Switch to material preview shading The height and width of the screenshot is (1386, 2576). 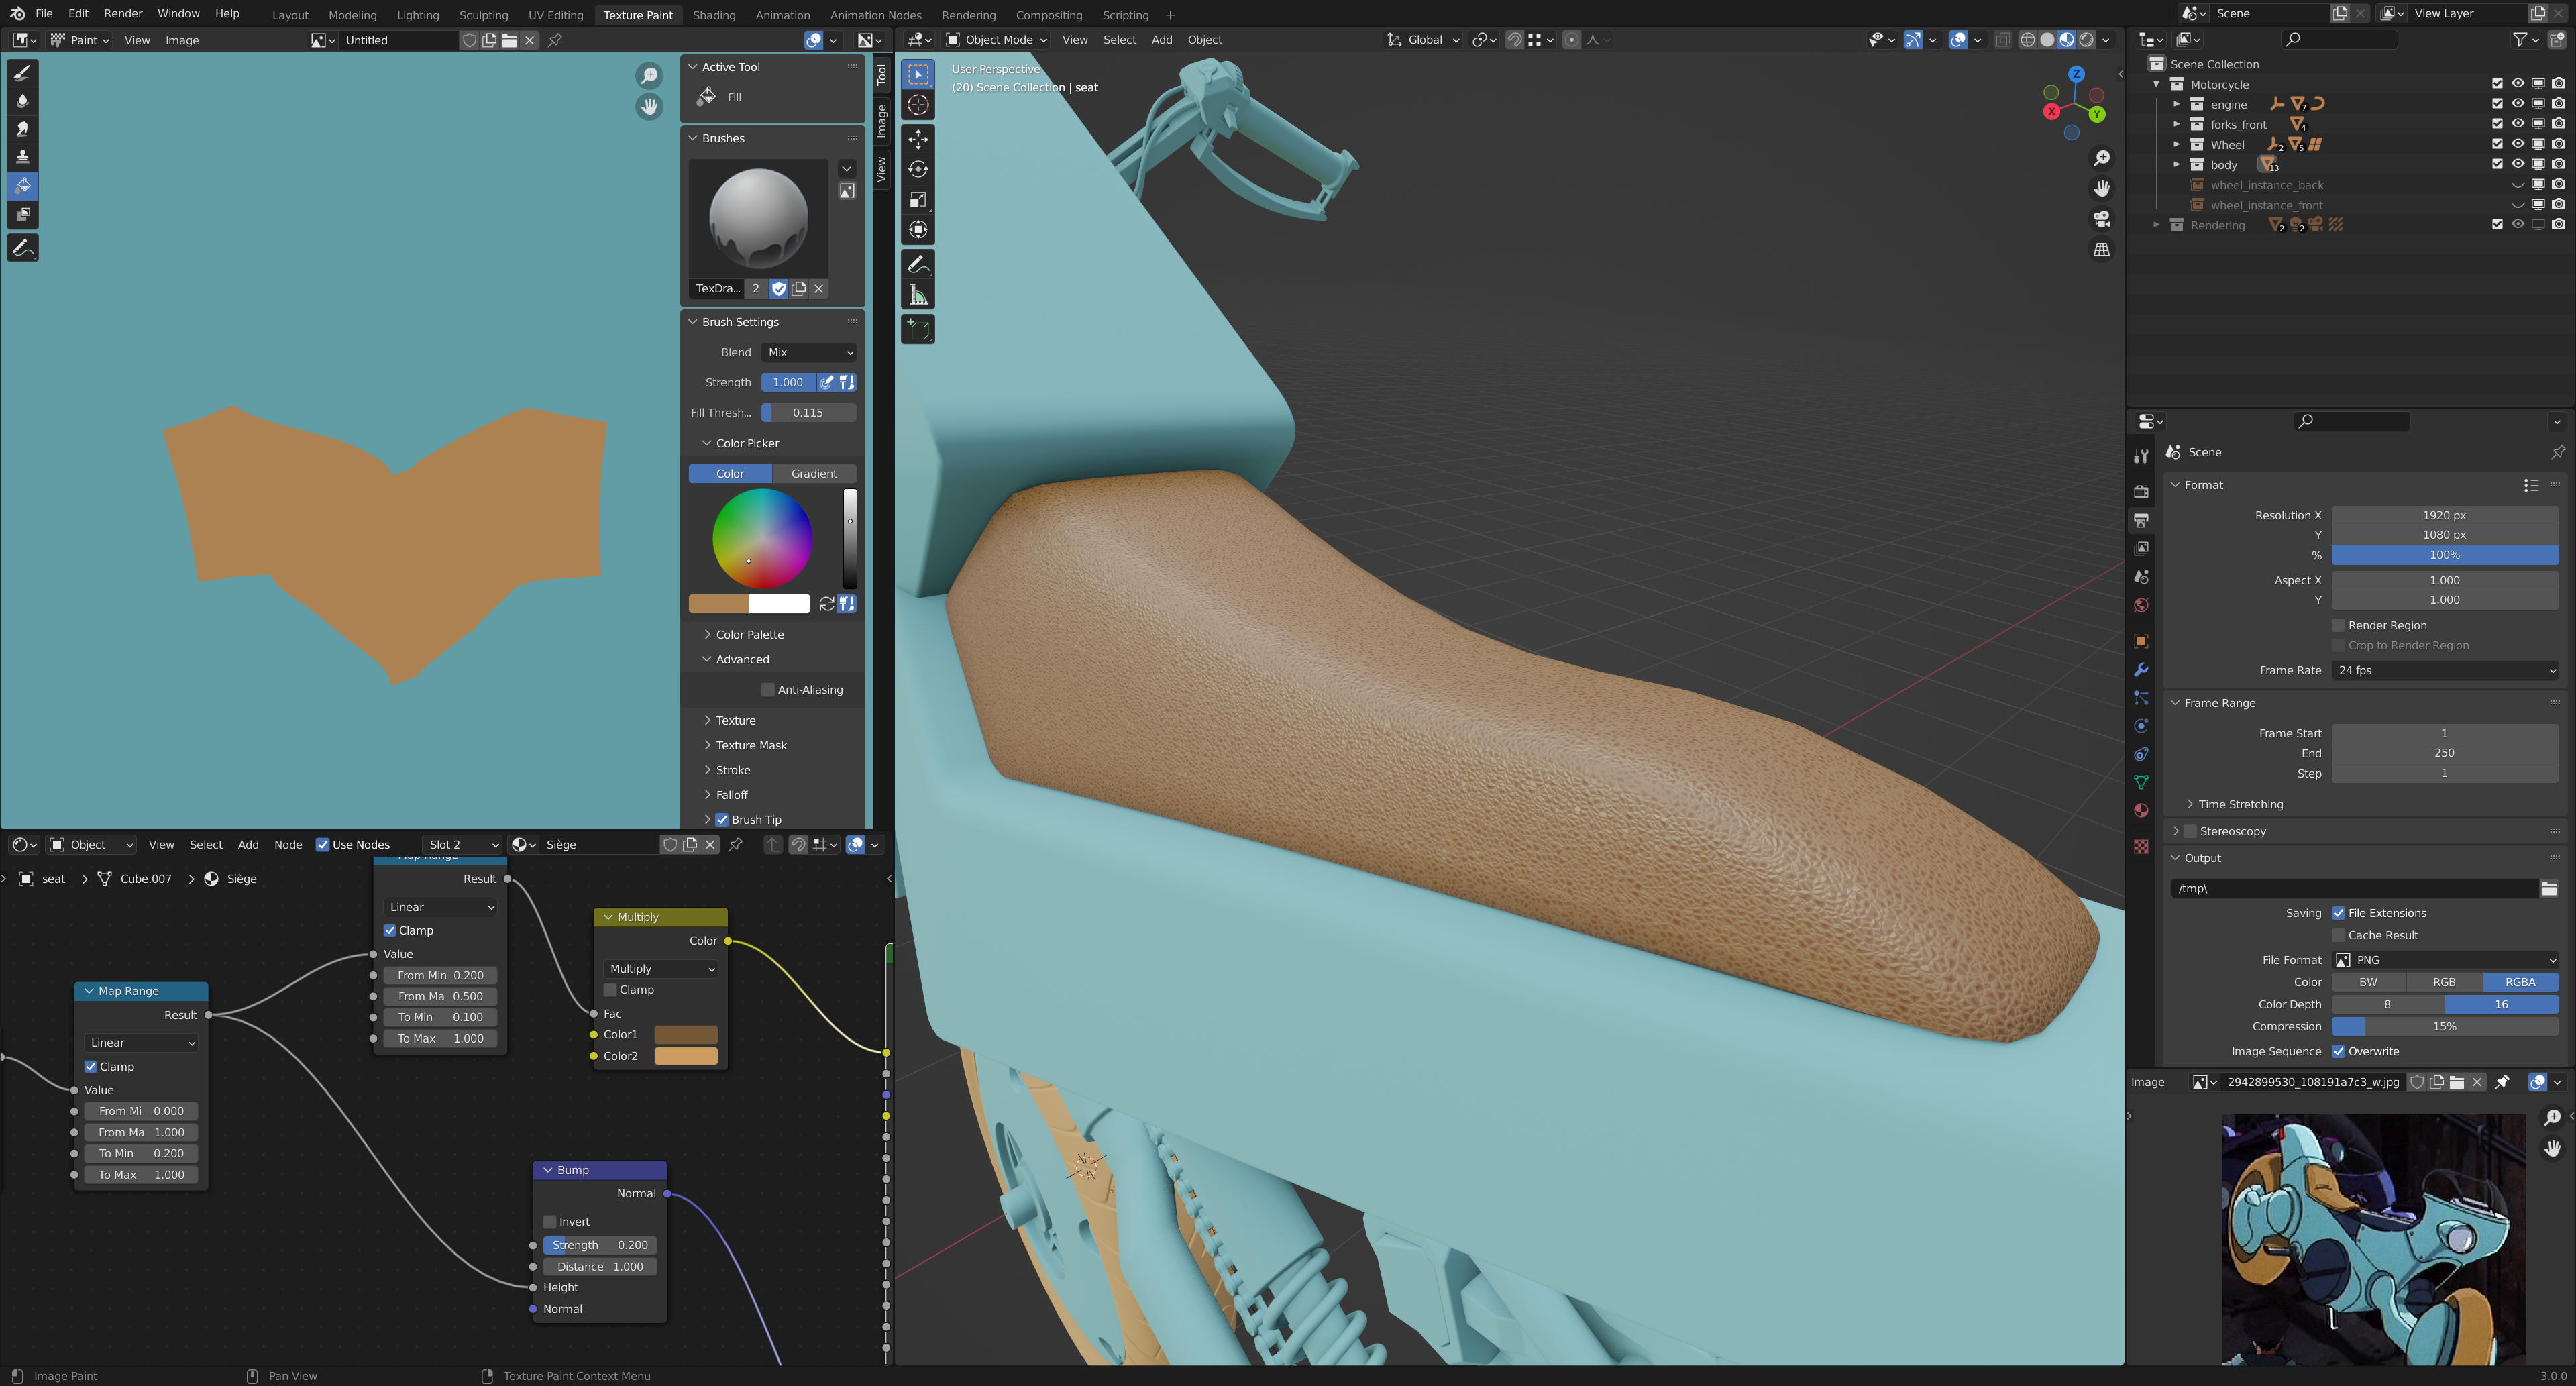click(x=2066, y=40)
